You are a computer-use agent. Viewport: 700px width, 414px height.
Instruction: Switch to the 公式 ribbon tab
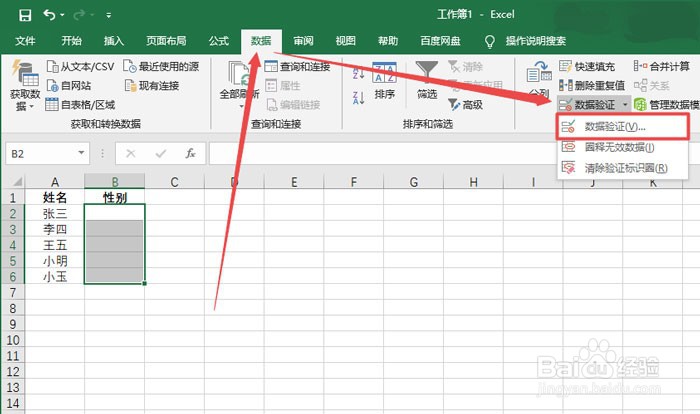coord(219,41)
